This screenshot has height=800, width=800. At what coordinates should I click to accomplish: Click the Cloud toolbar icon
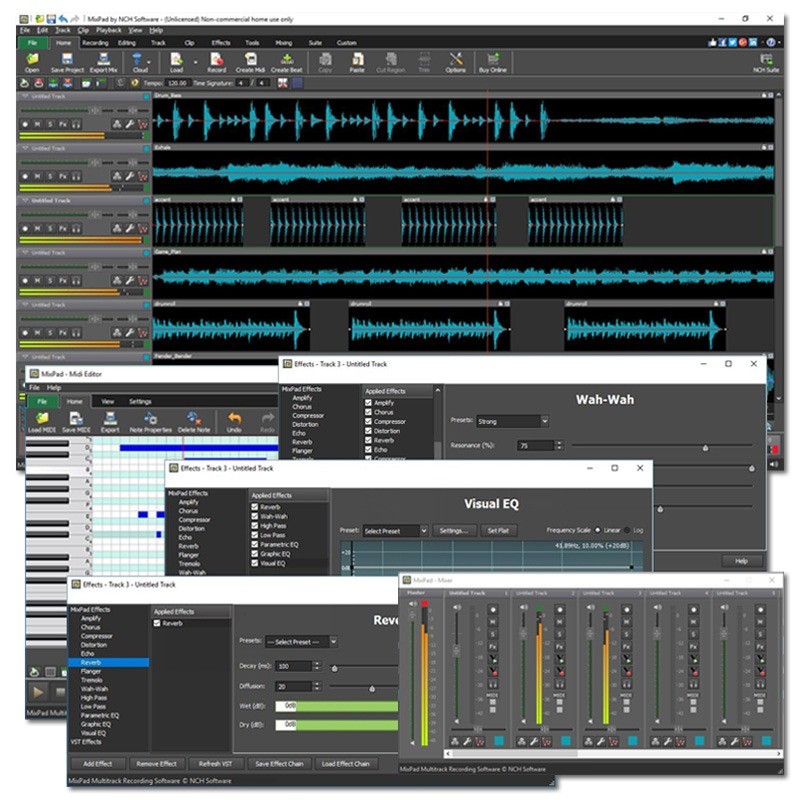click(140, 63)
